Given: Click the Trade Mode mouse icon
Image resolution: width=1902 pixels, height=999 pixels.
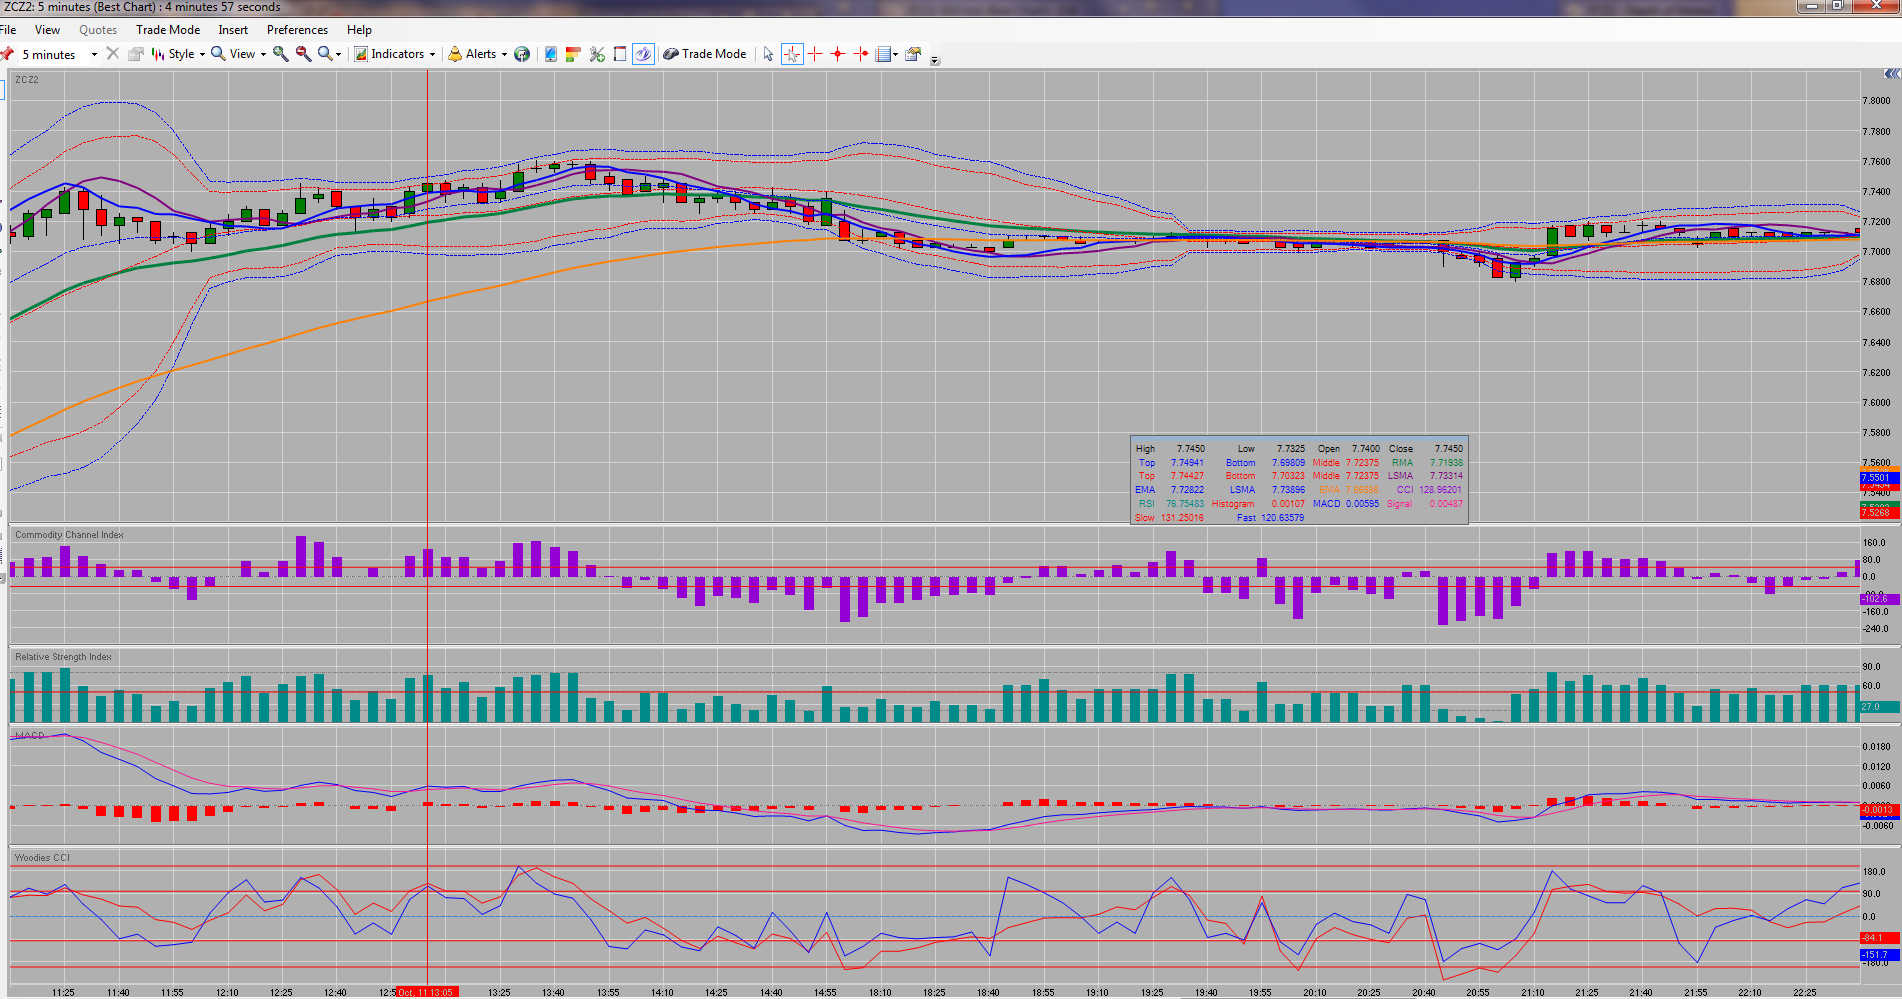Looking at the screenshot, I should [x=671, y=54].
